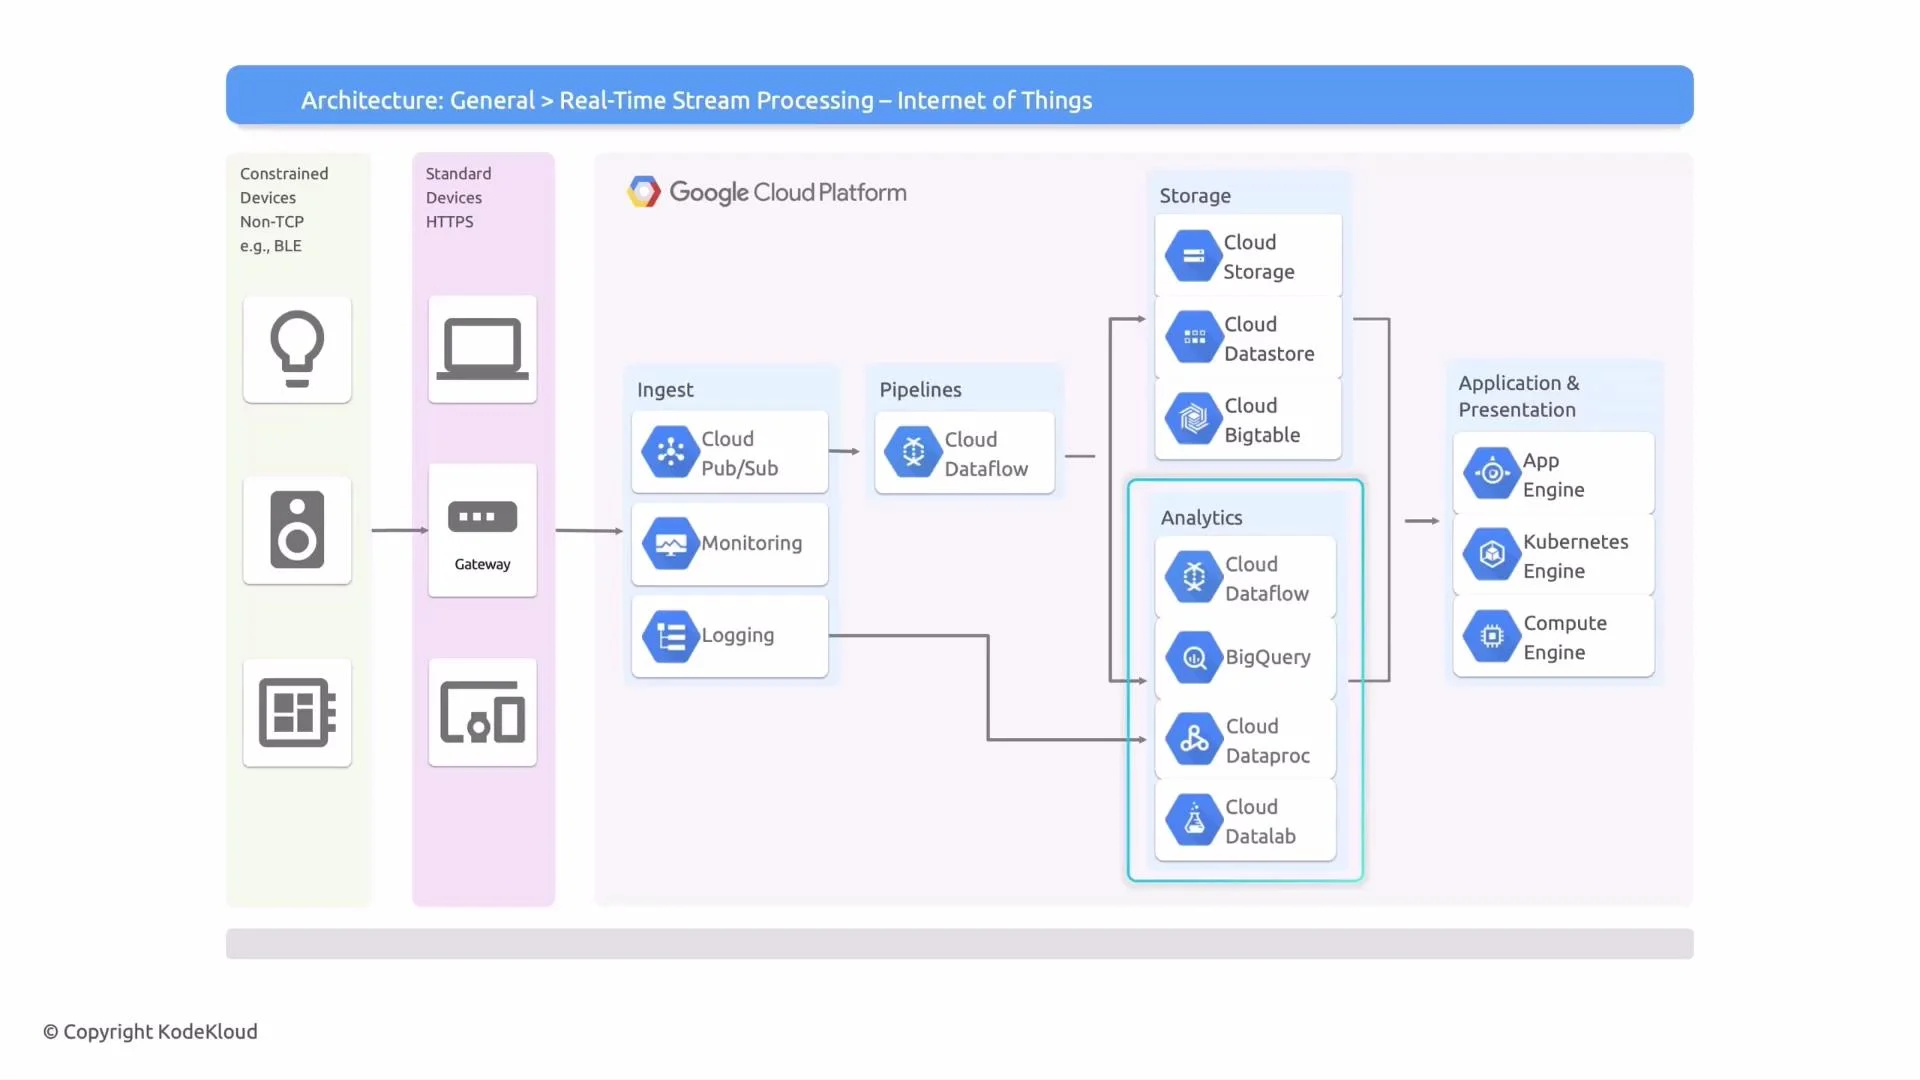Click the Cloud Dataproc label text
1920x1080 pixels.
(1267, 741)
